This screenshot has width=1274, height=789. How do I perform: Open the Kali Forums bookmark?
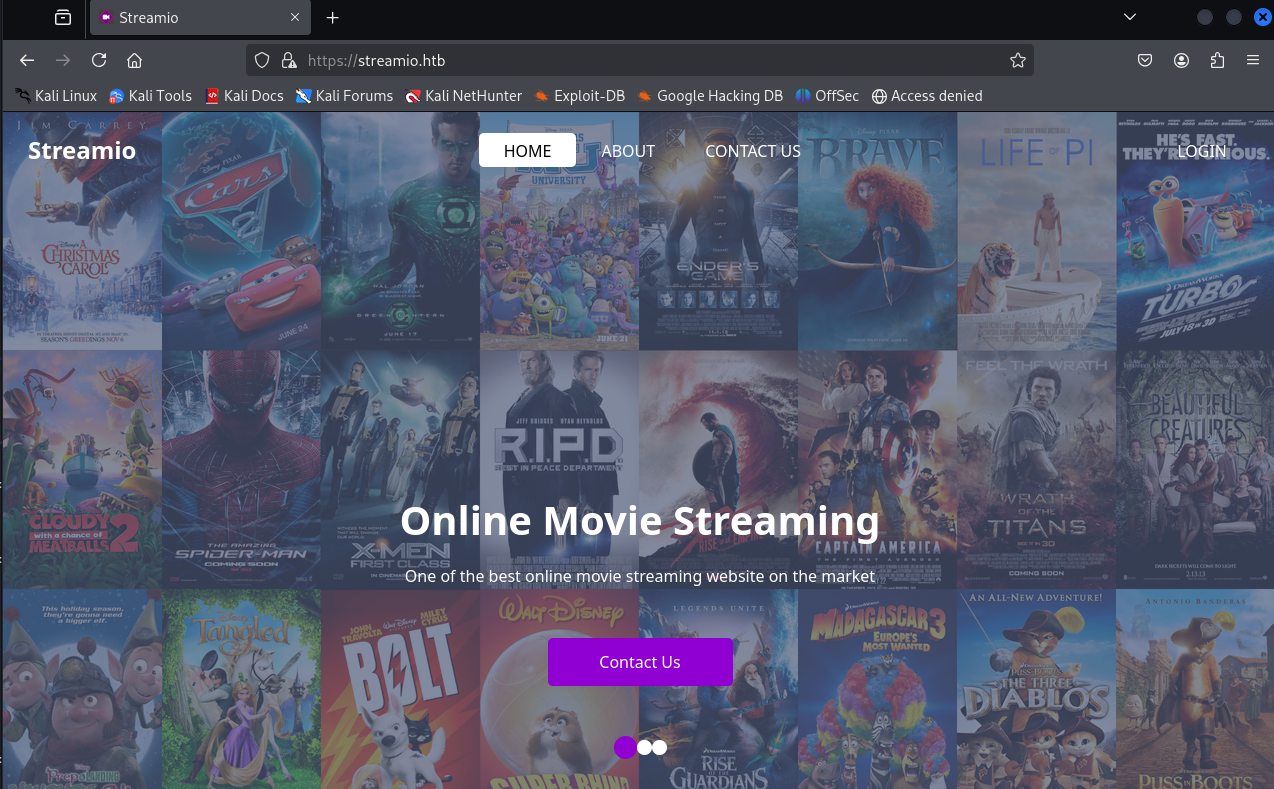click(x=344, y=96)
